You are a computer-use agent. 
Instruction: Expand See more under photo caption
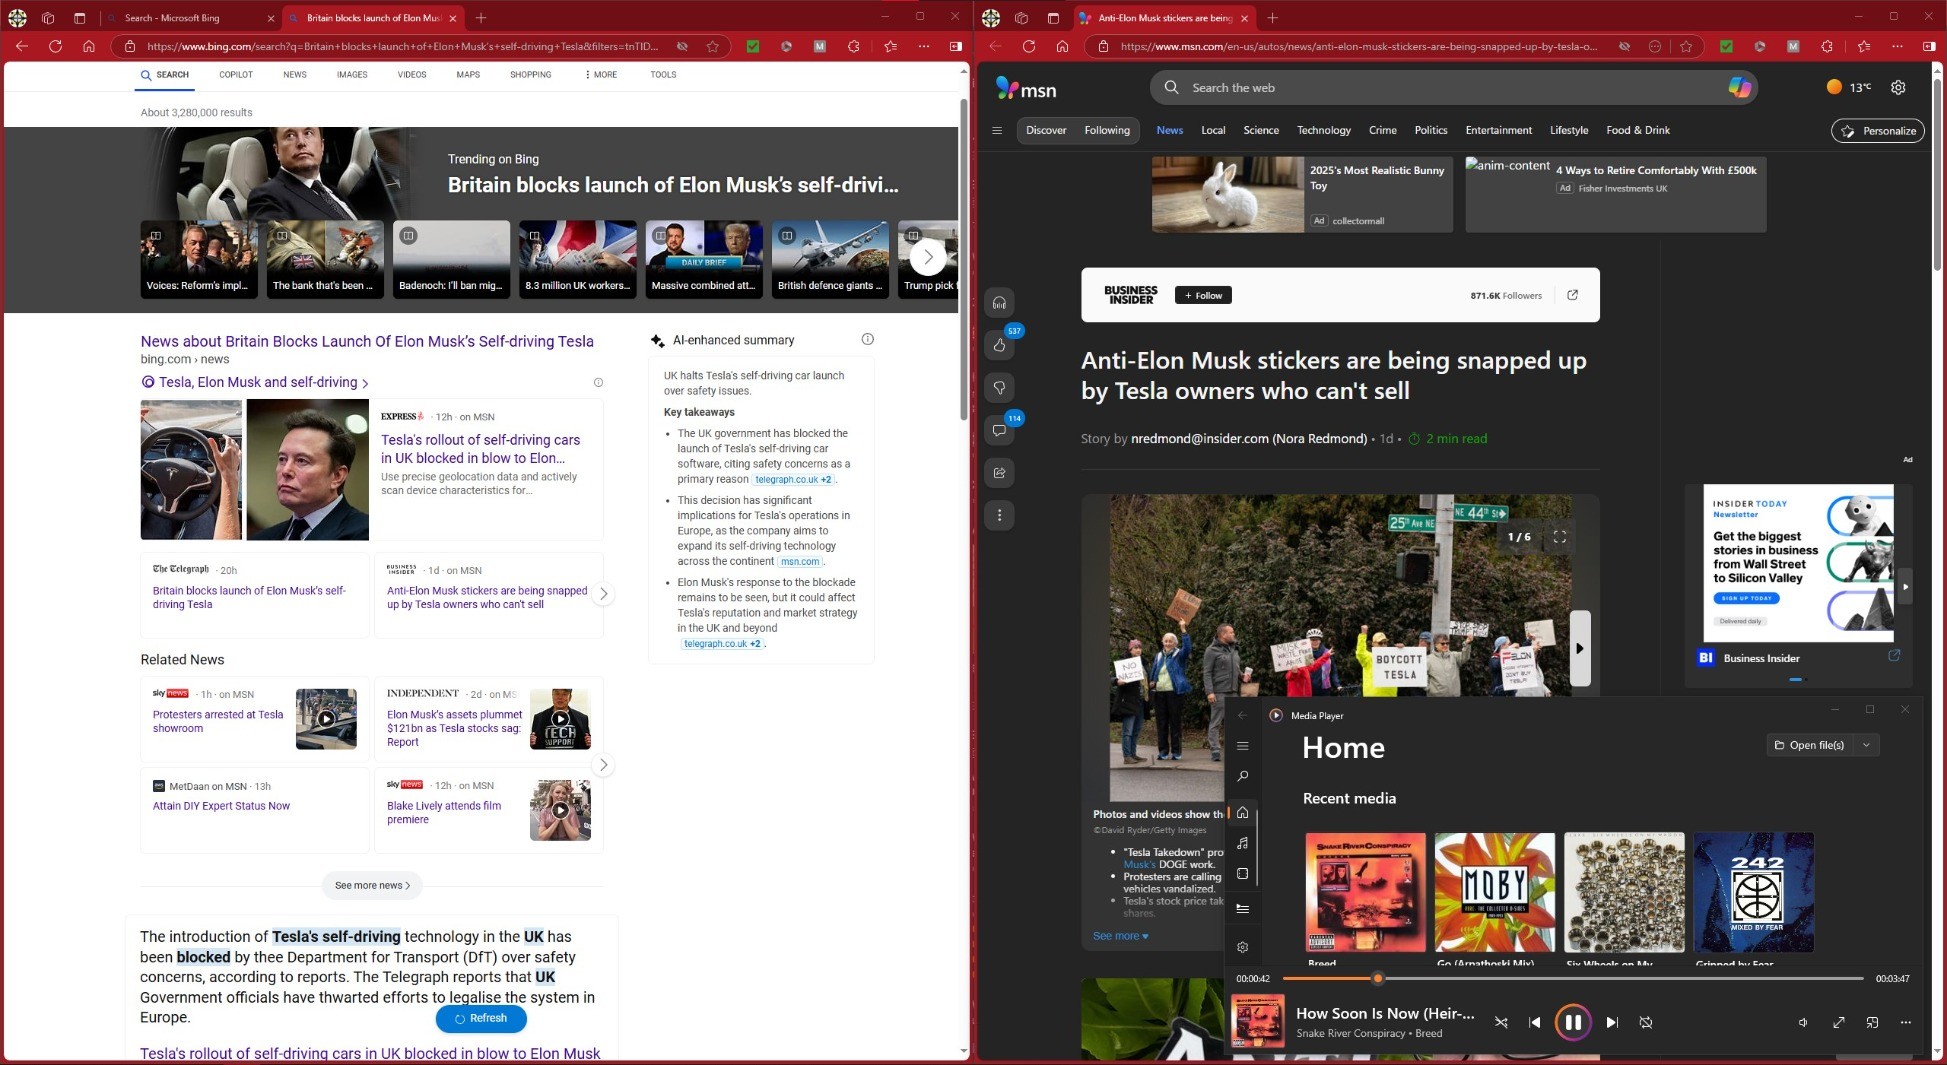1120,936
